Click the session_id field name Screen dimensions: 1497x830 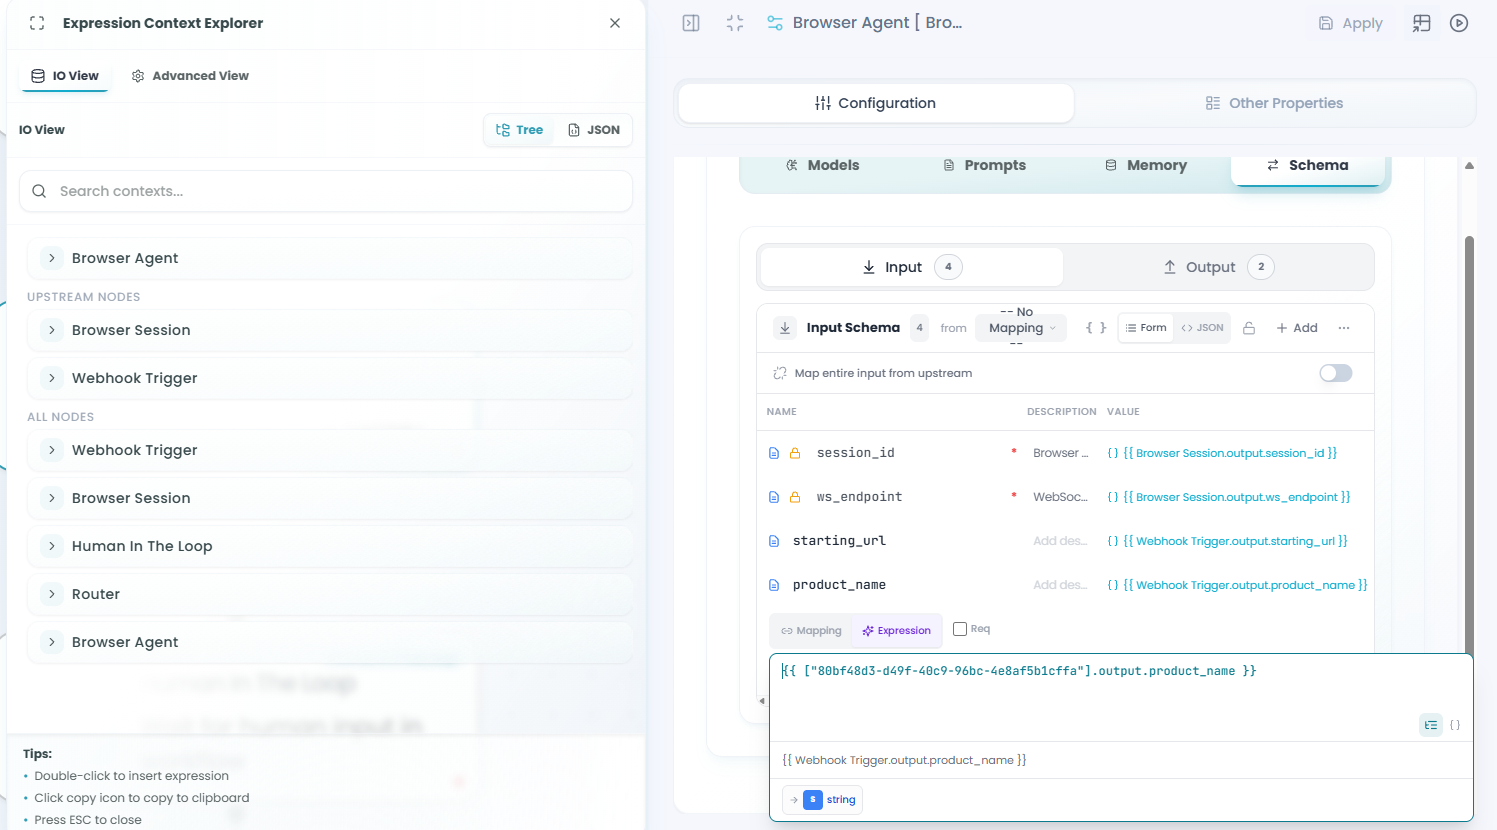[855, 453]
